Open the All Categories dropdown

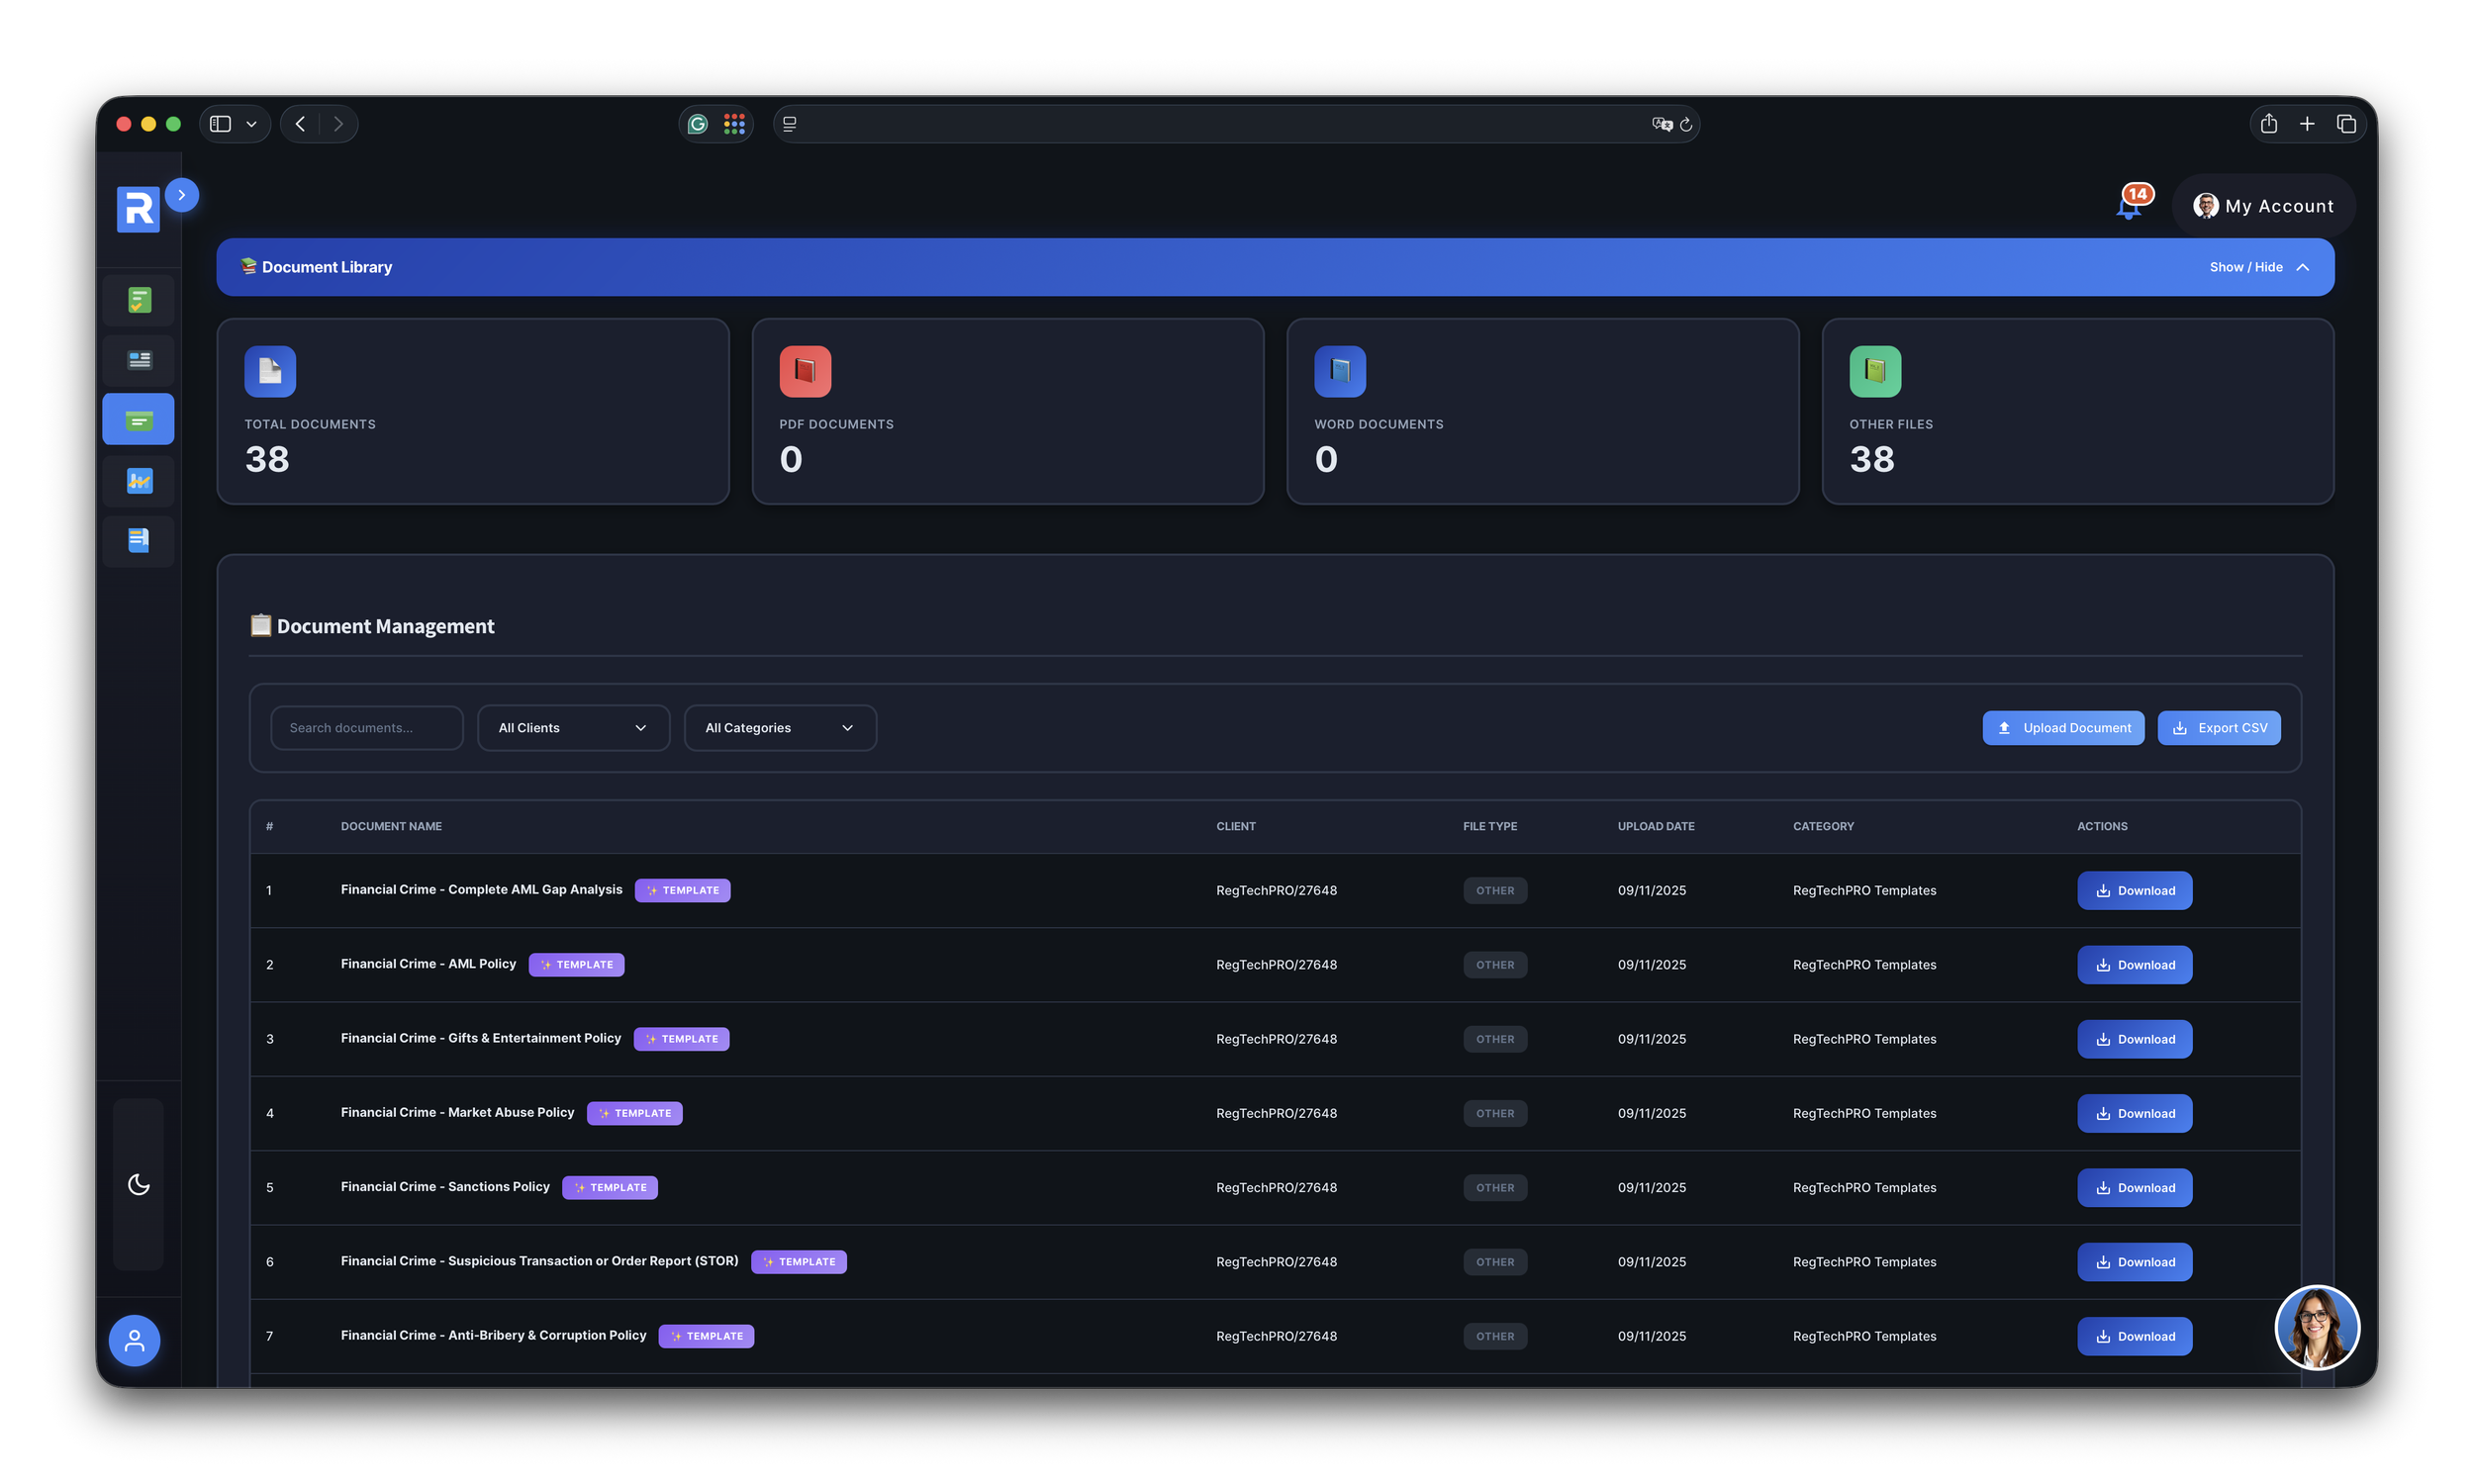(x=780, y=728)
